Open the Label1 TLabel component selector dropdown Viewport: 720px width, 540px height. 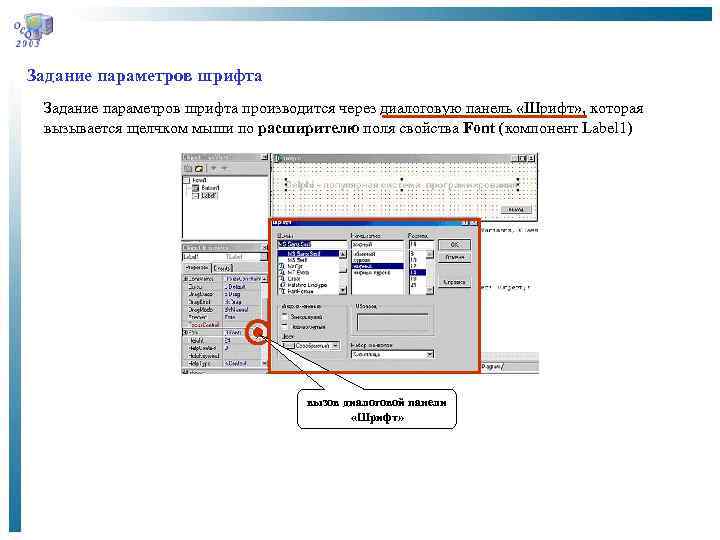tap(264, 257)
